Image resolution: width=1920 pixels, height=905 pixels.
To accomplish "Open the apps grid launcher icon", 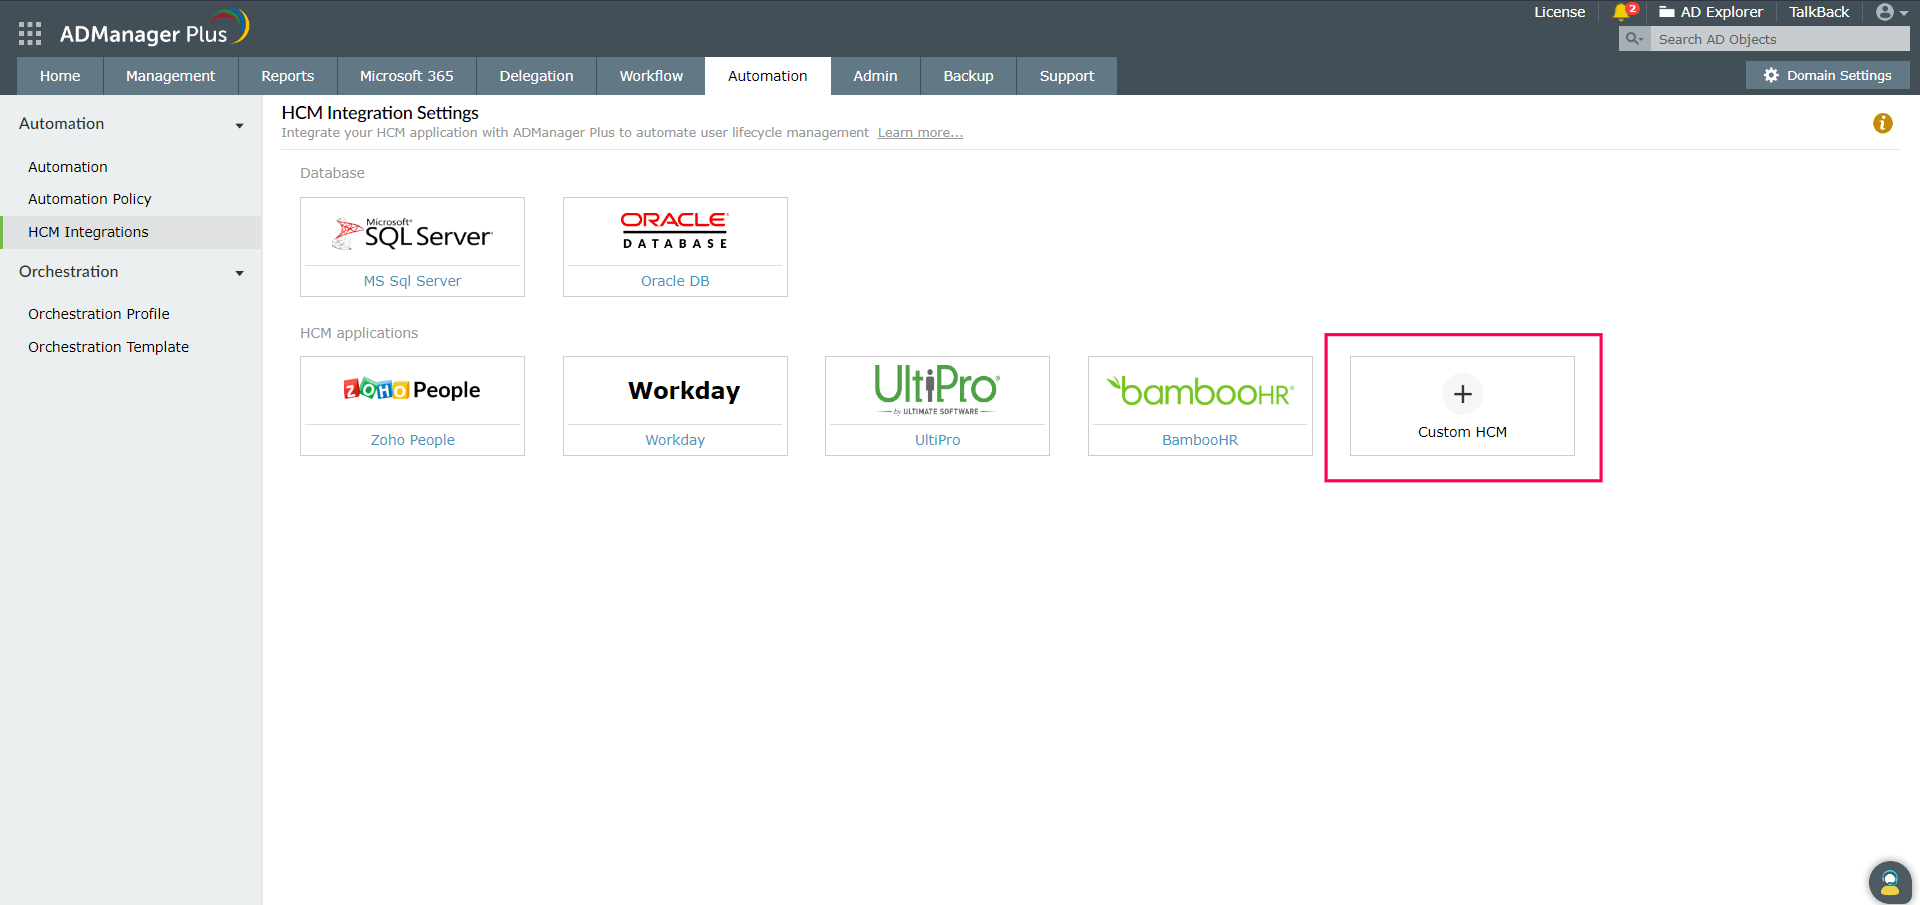I will pos(30,34).
